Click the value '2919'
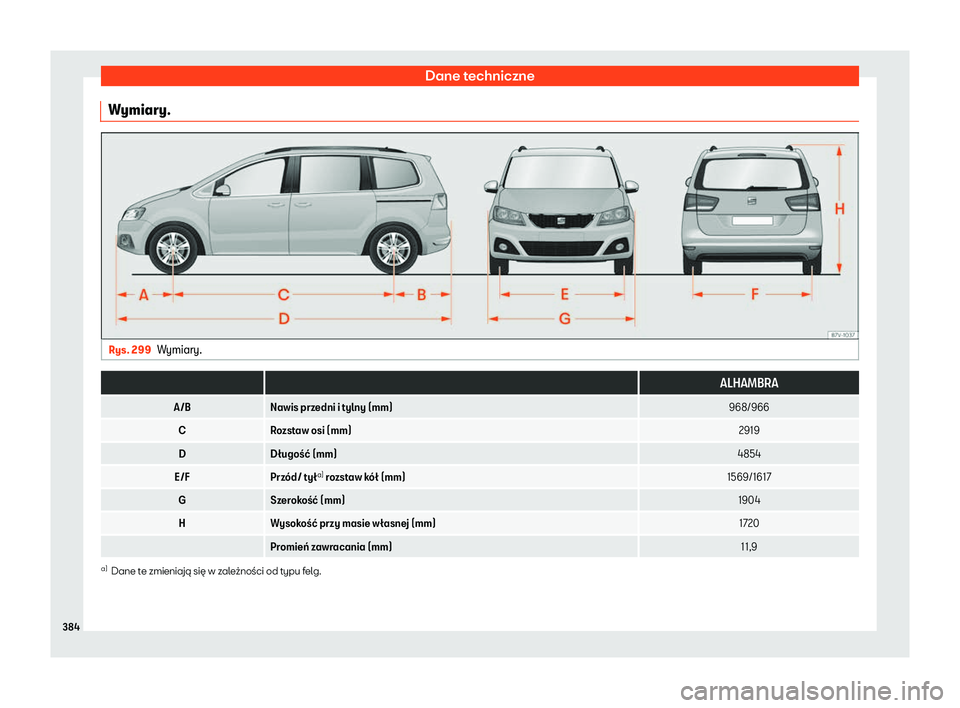This screenshot has height=708, width=960. tap(749, 431)
